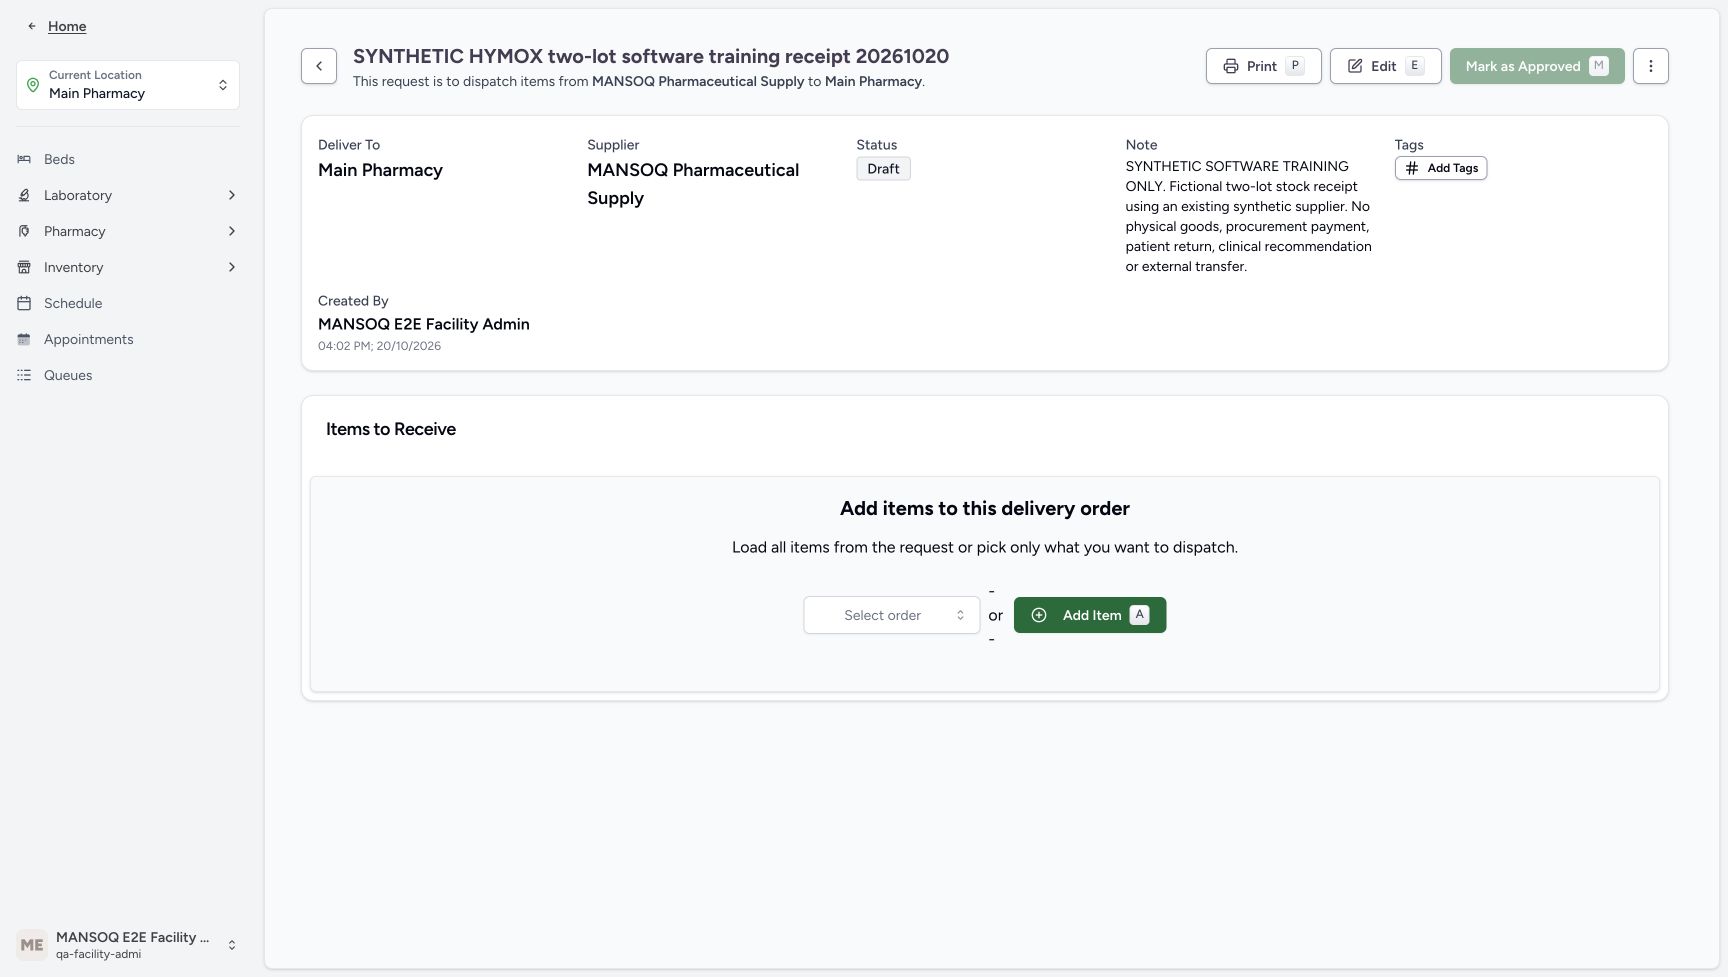Click the hash icon in Add Tags
The width and height of the screenshot is (1728, 977).
[x=1412, y=168]
